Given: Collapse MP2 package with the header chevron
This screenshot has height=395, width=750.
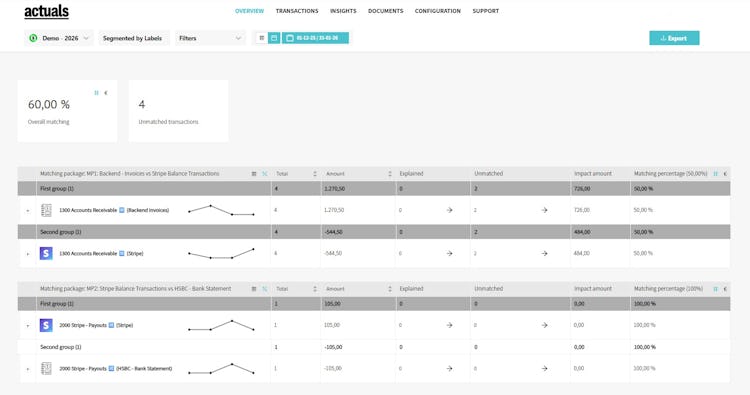Looking at the screenshot, I should (x=725, y=289).
